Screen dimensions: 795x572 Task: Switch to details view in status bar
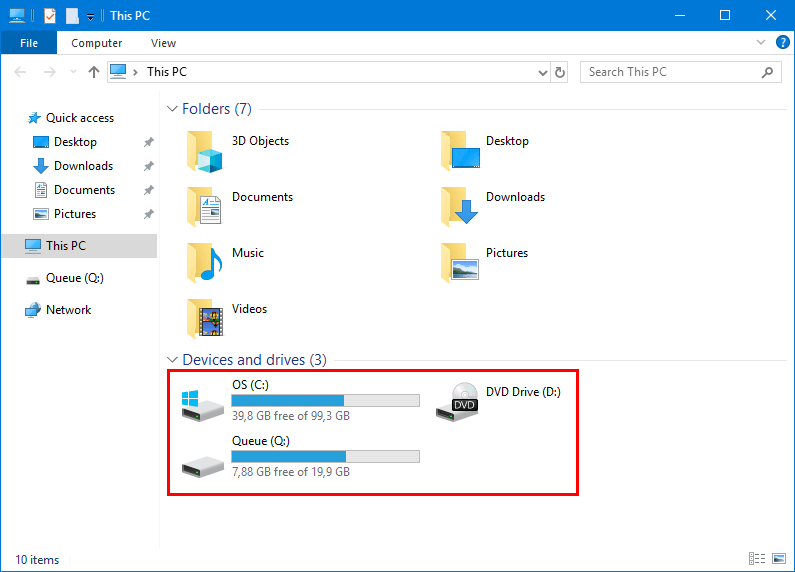coord(756,560)
